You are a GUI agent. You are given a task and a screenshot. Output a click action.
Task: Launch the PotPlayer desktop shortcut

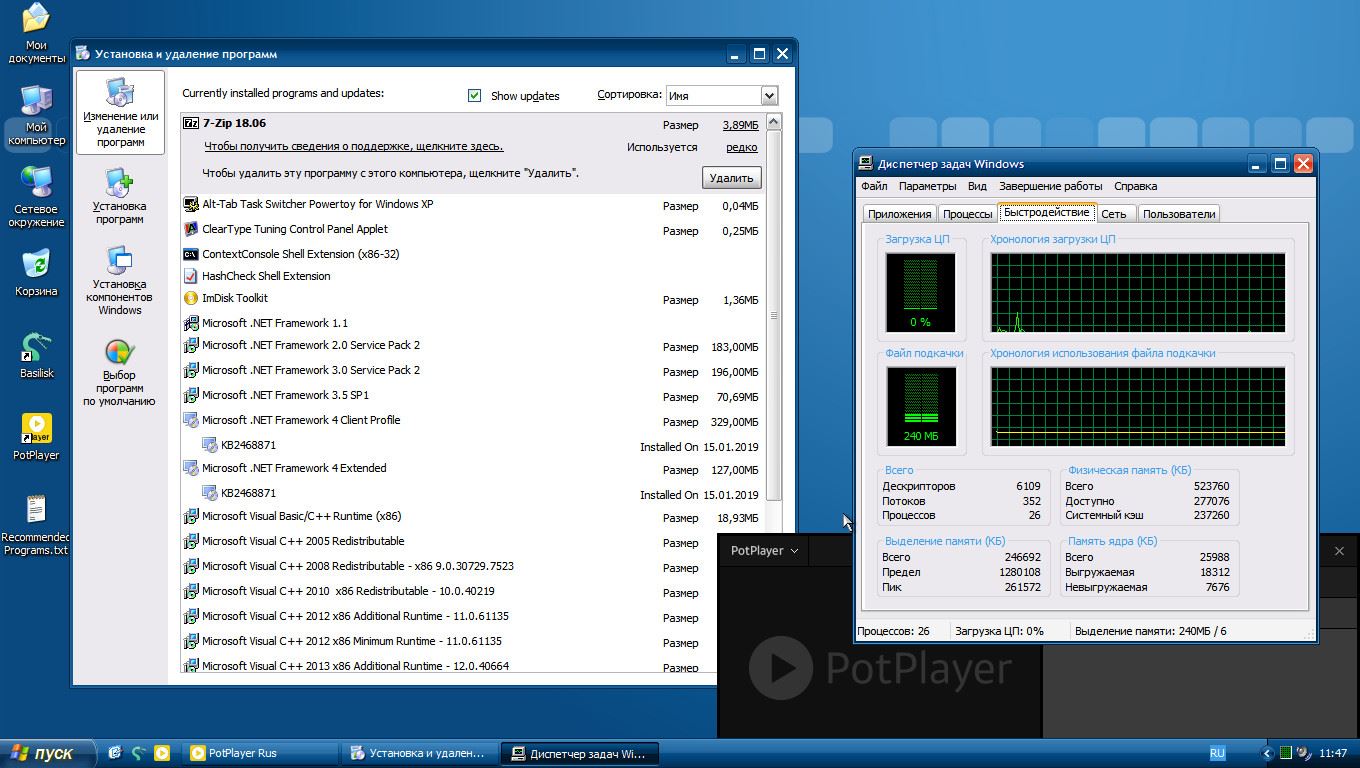pos(36,428)
